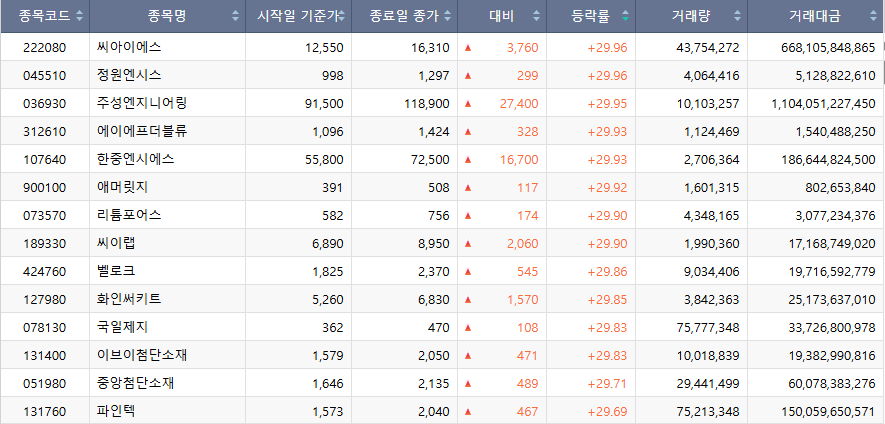This screenshot has width=885, height=424.
Task: Click sort arrows next to 거래량
Action: pyautogui.click(x=738, y=16)
